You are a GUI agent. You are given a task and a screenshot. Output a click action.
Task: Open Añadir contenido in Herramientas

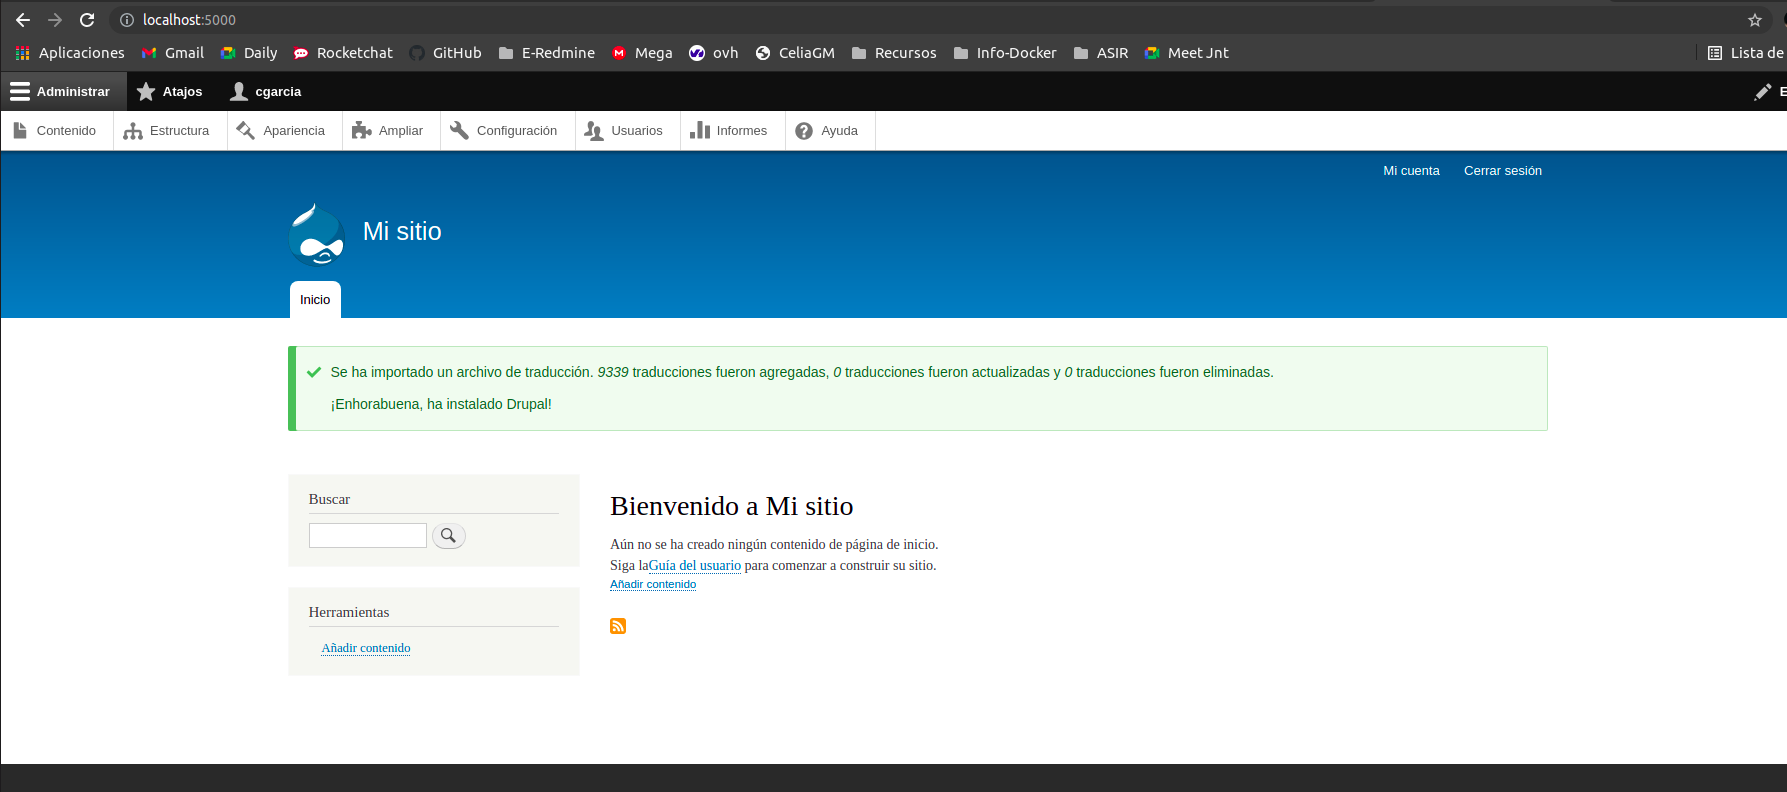pos(366,648)
